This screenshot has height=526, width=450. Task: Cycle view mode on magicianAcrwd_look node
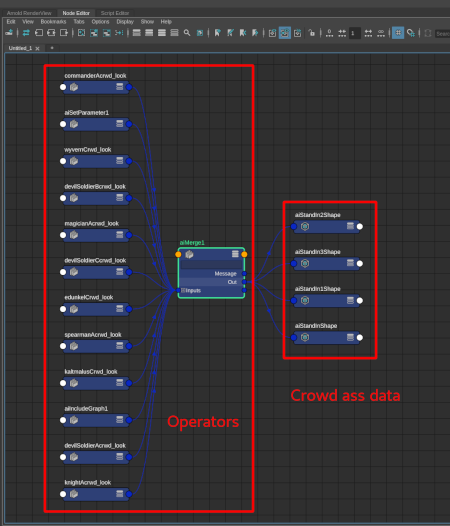coord(119,234)
